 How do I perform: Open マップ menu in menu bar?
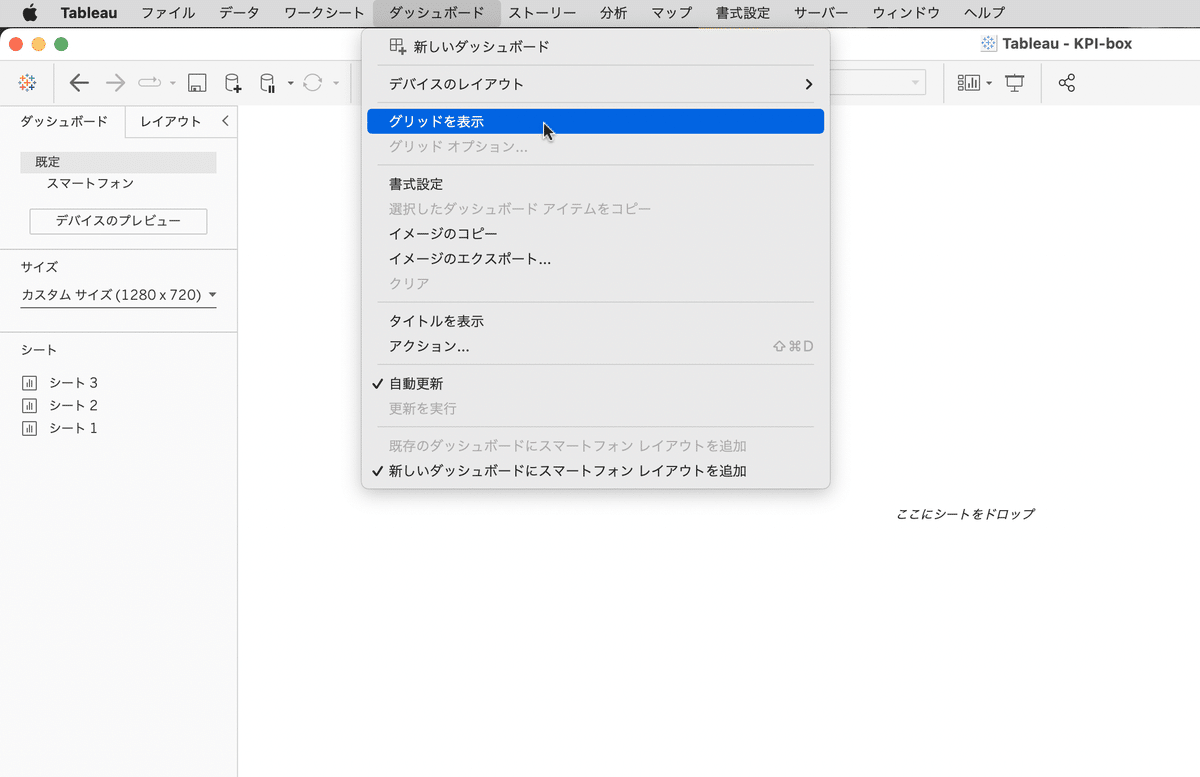(x=671, y=13)
